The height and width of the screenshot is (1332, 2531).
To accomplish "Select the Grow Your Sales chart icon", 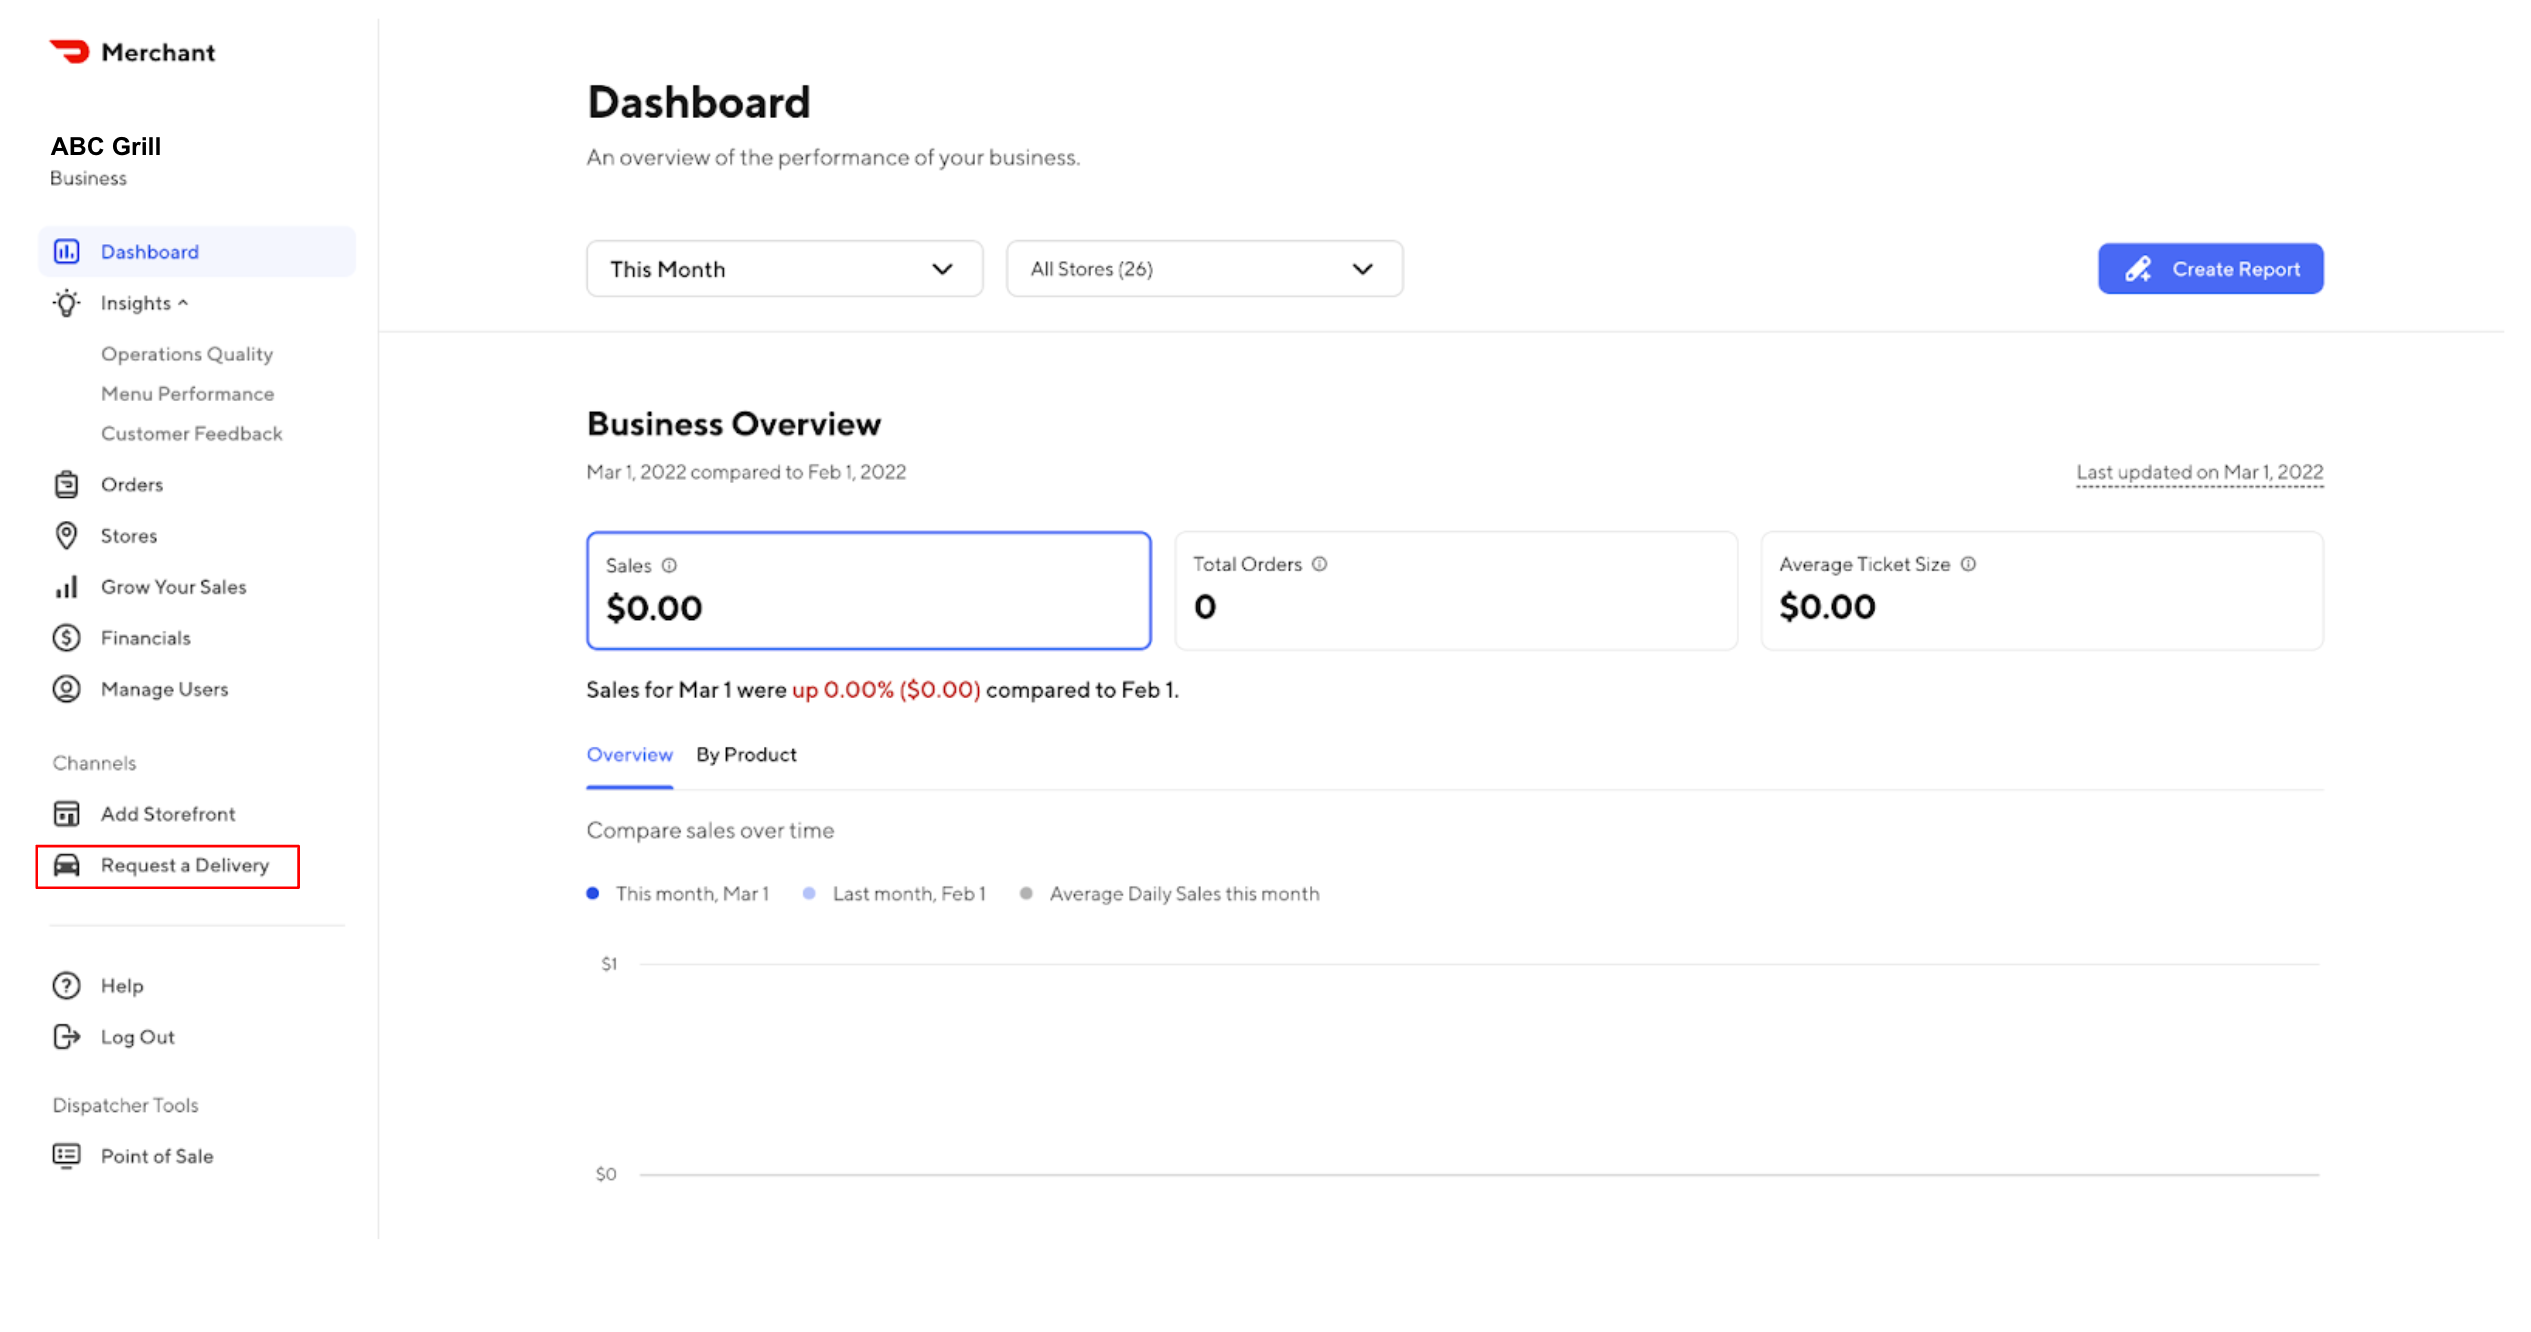I will click(66, 587).
